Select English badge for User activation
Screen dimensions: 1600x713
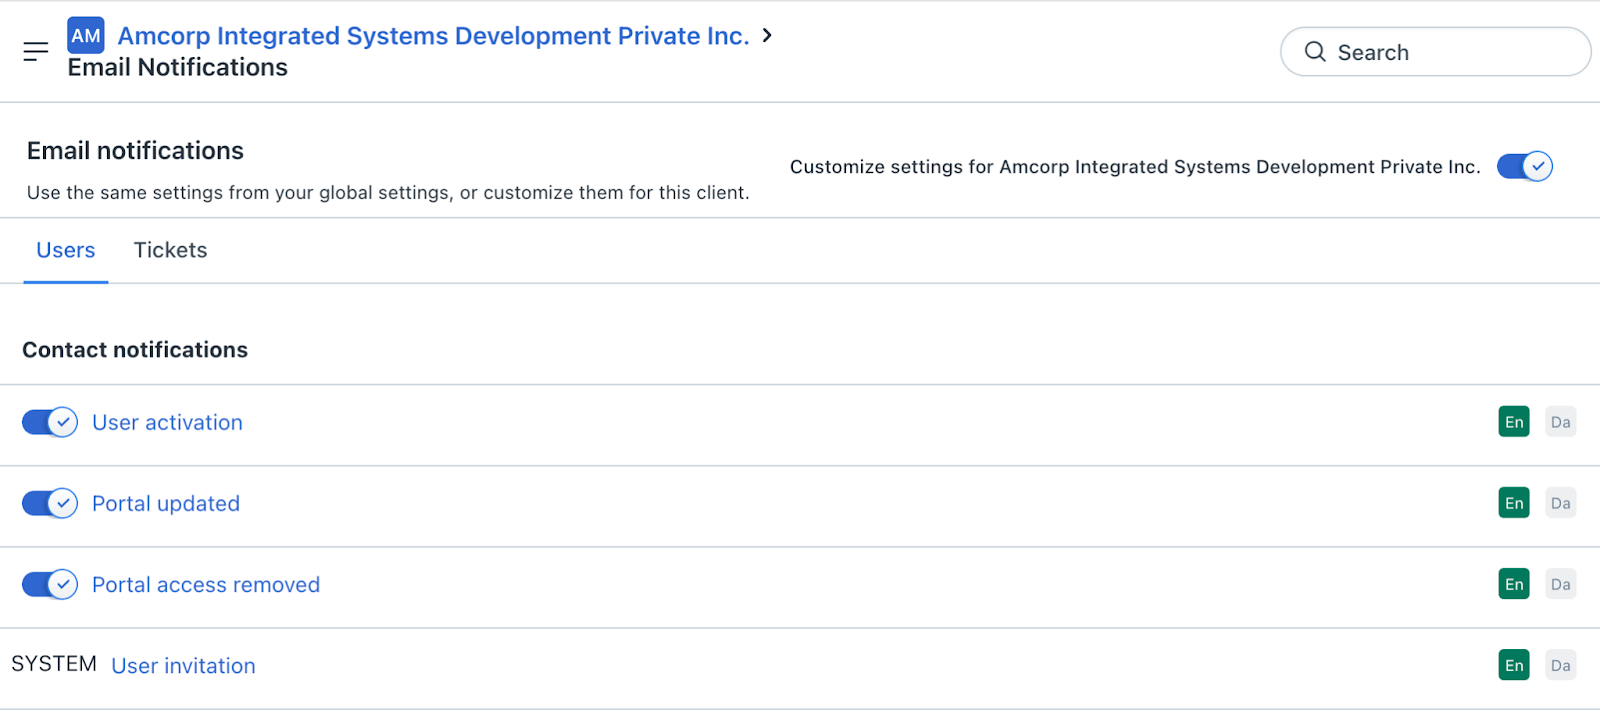(x=1514, y=422)
